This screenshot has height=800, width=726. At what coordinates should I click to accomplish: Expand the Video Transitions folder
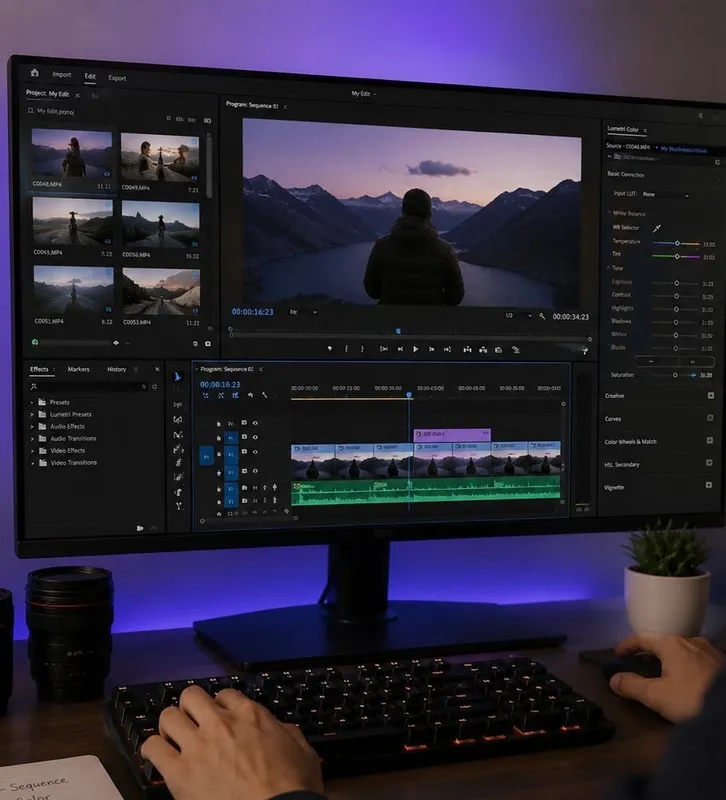click(33, 463)
